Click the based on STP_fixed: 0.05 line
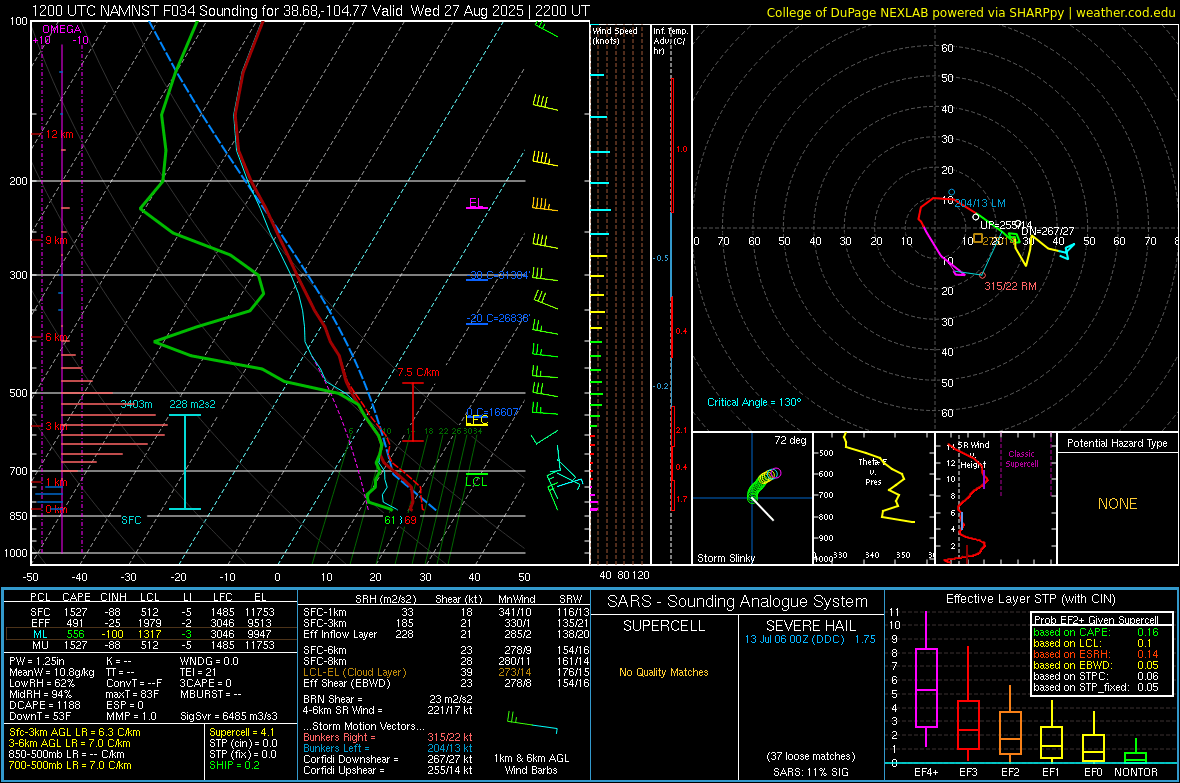Image resolution: width=1180 pixels, height=783 pixels. click(x=1096, y=687)
